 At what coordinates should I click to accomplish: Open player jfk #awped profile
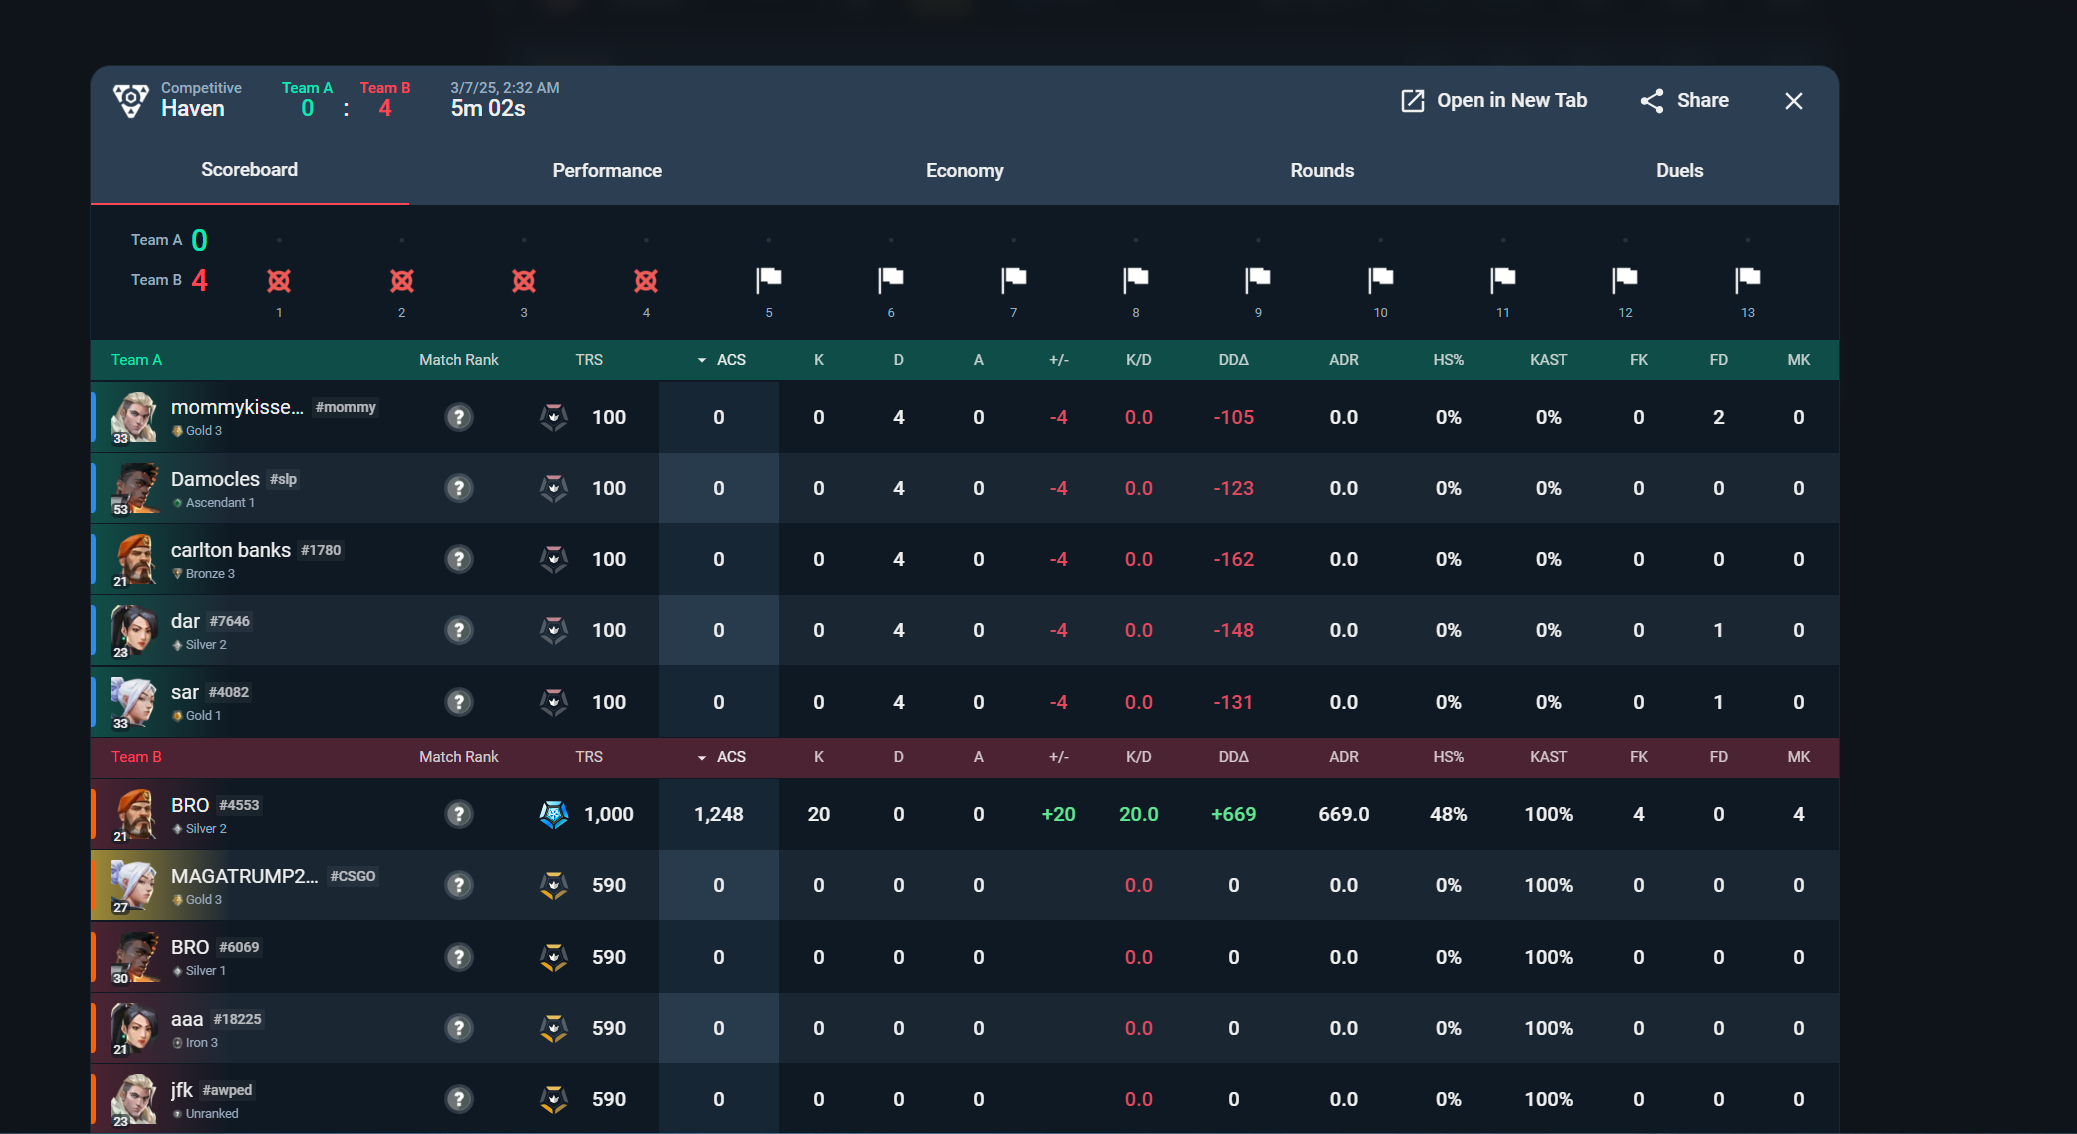pos(182,1090)
